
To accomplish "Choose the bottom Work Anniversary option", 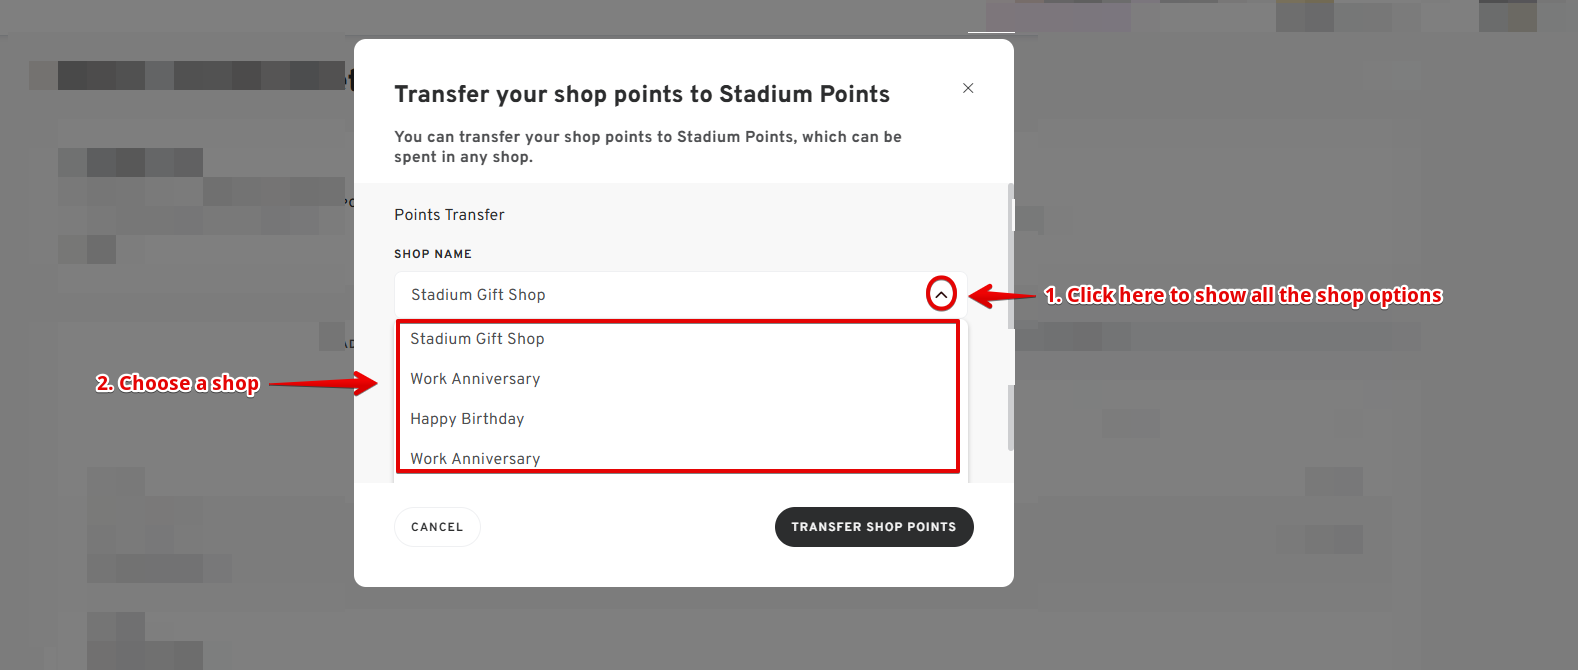I will (x=475, y=459).
